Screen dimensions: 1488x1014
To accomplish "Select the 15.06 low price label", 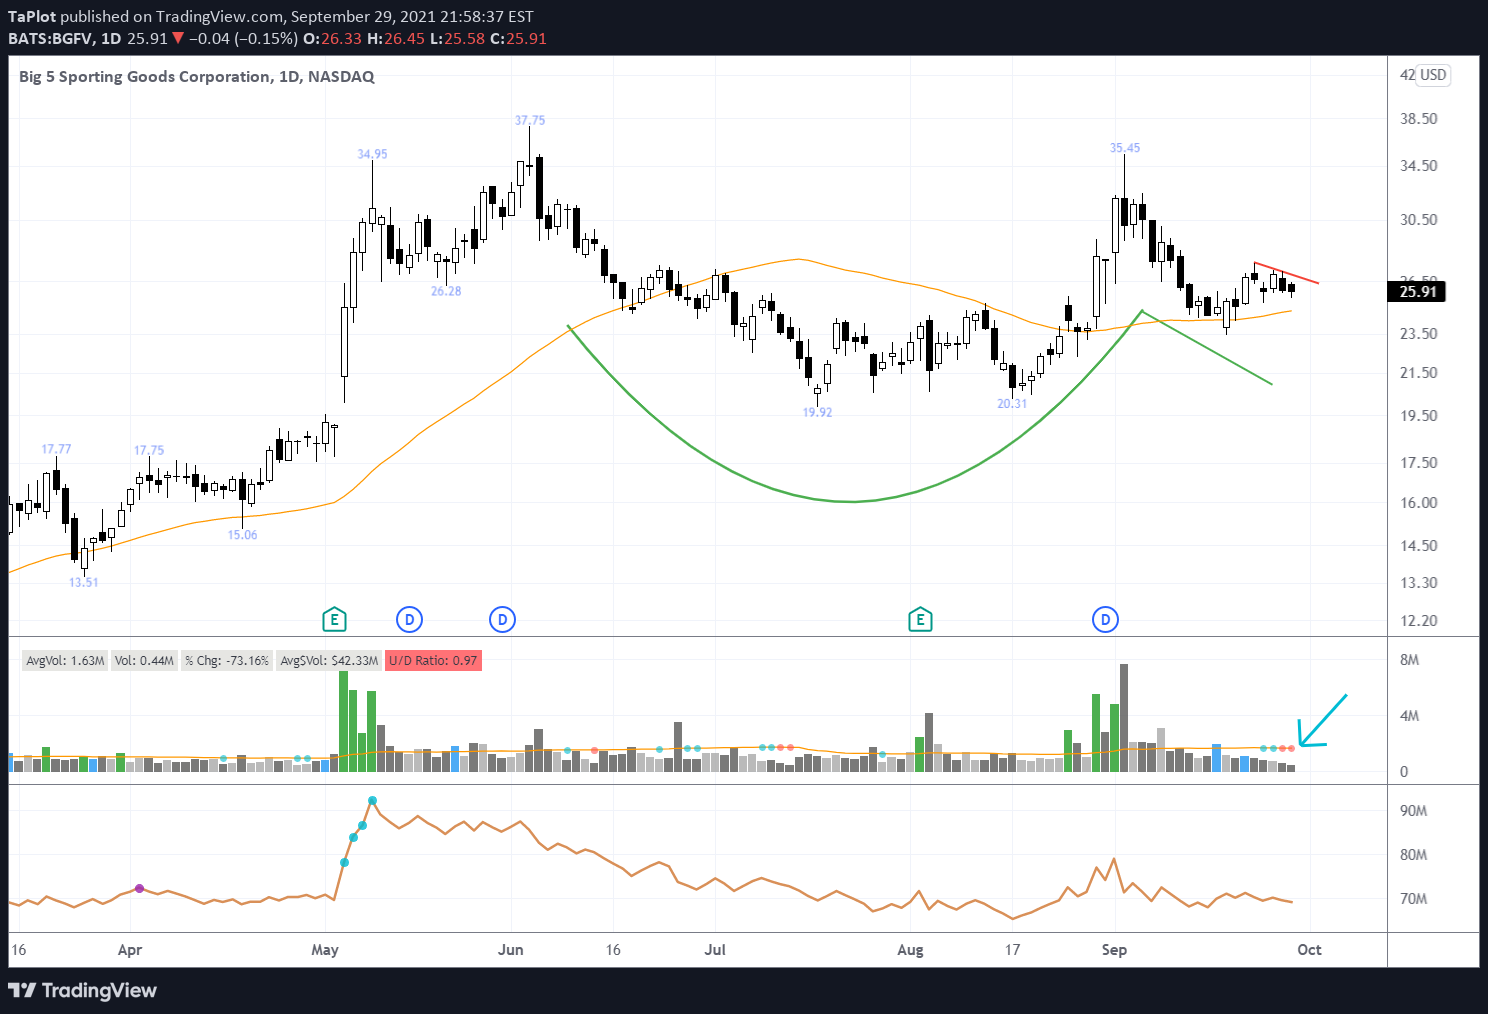I will point(242,535).
